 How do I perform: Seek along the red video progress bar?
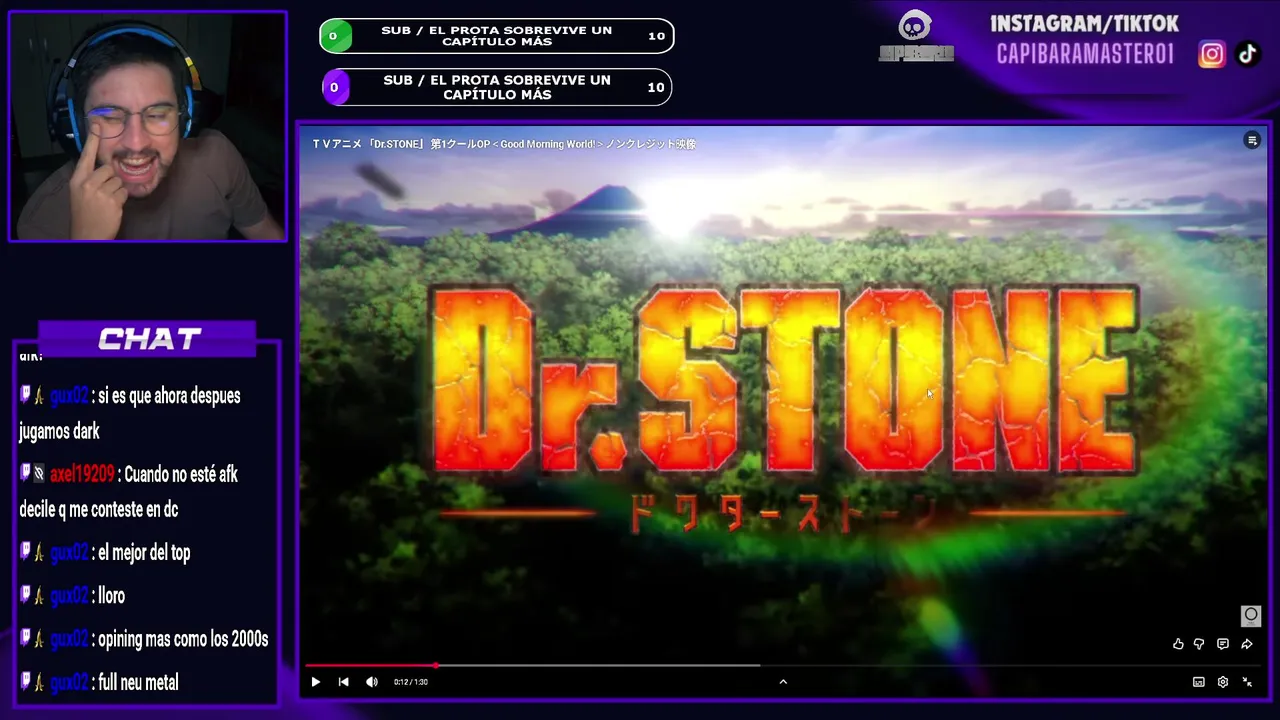tap(783, 665)
